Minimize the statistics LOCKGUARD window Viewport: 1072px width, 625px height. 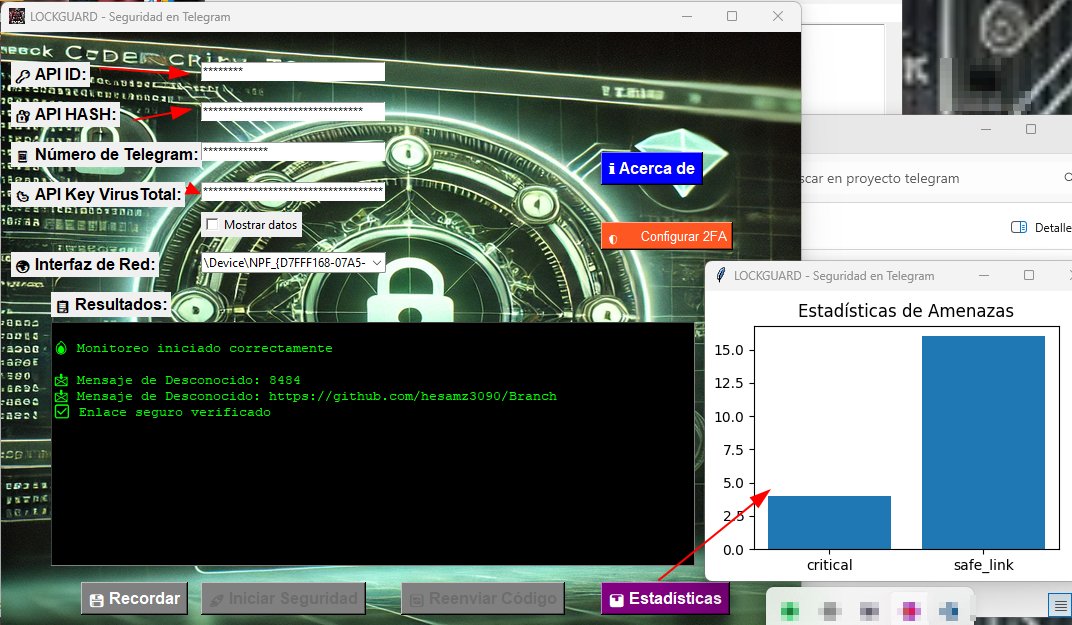(984, 275)
